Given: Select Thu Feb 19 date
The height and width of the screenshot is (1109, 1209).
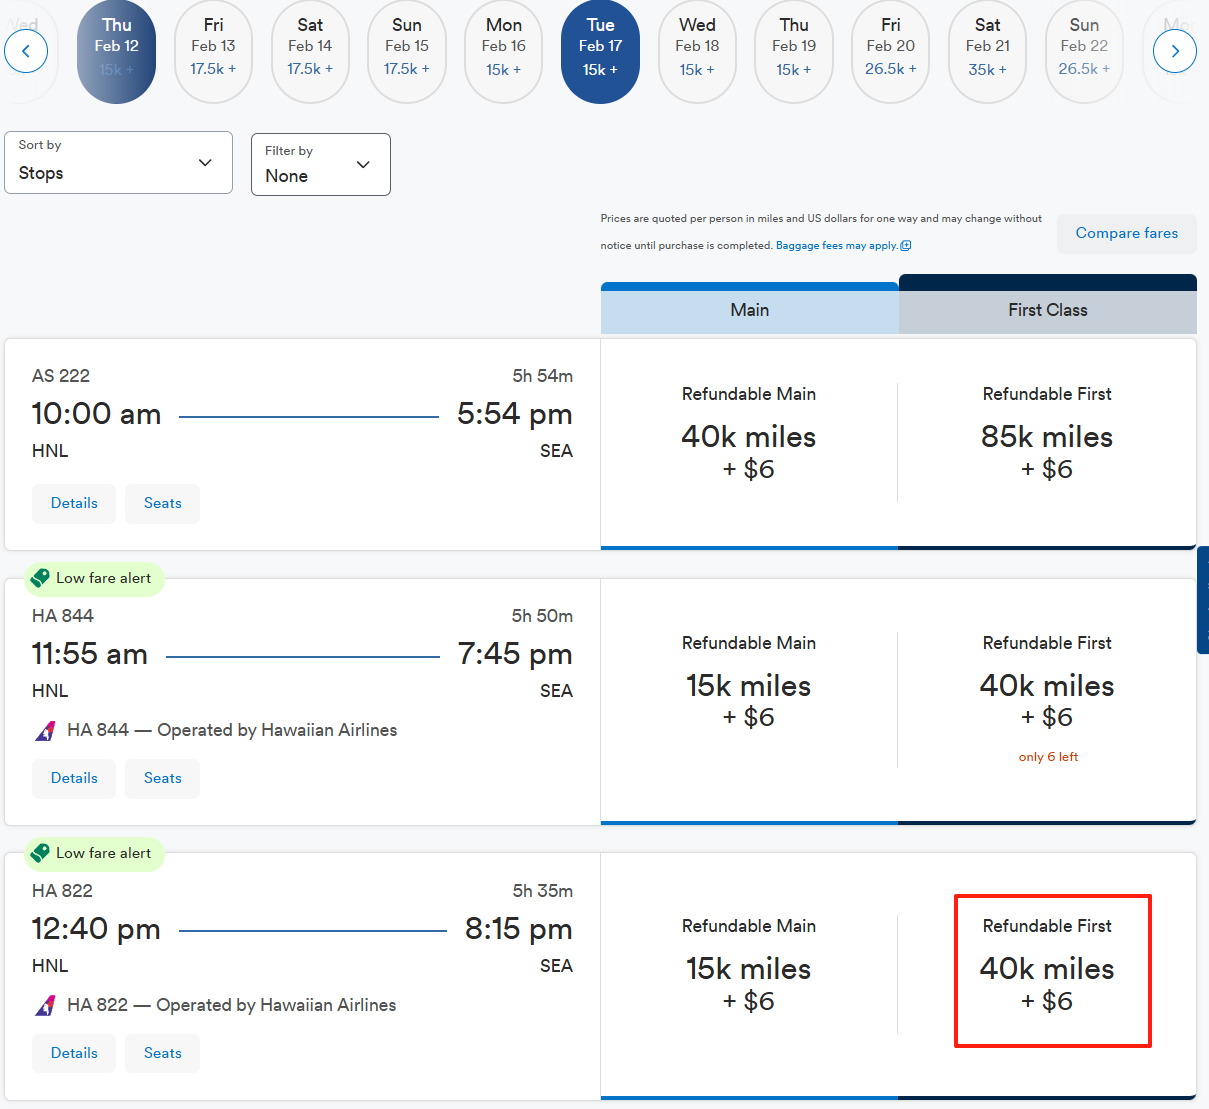Looking at the screenshot, I should tap(794, 51).
